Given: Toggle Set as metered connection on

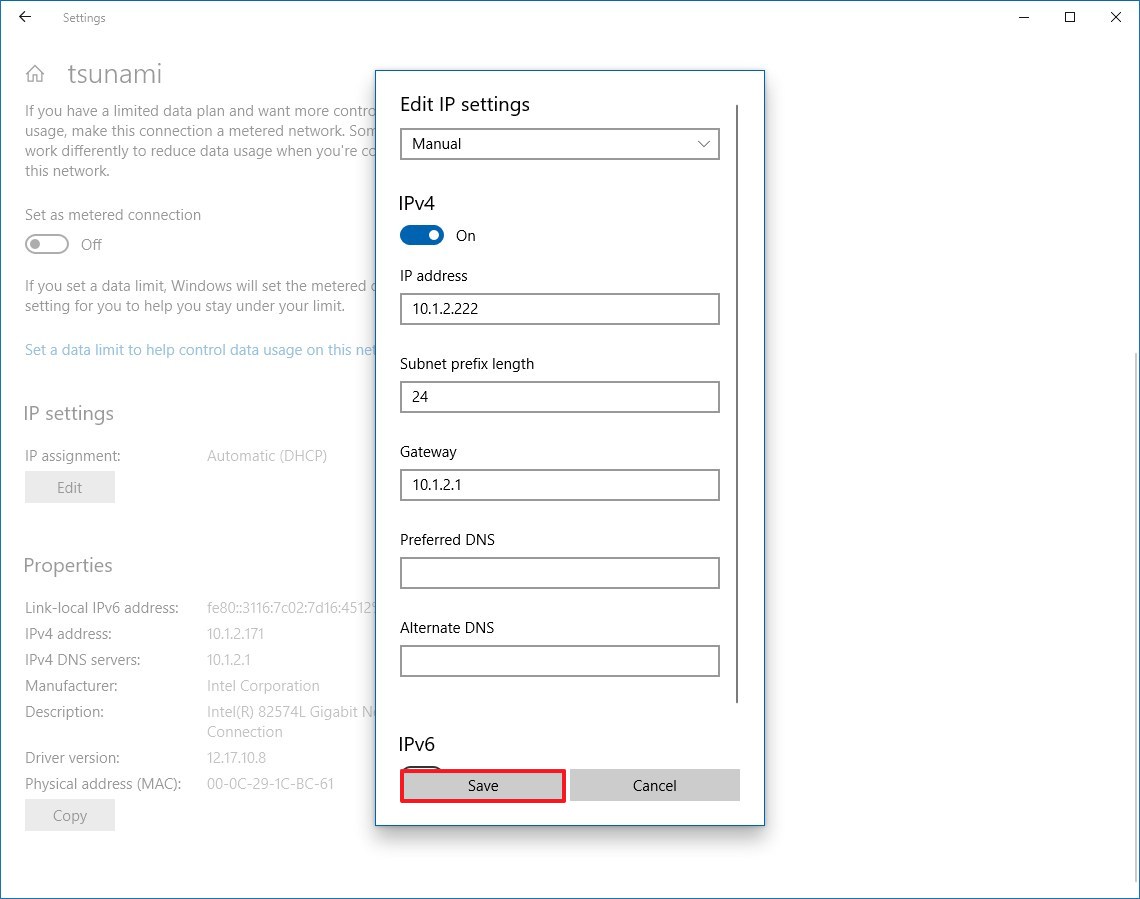Looking at the screenshot, I should 46,243.
